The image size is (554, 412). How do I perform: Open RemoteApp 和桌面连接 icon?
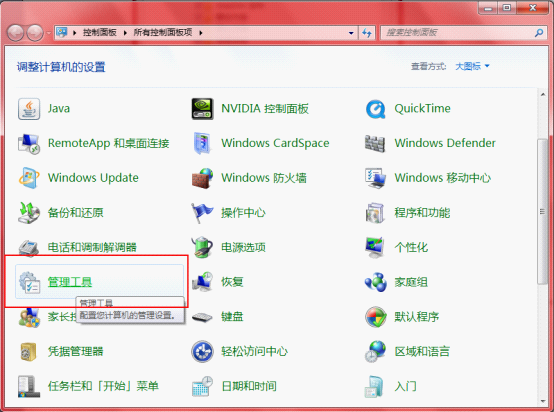[29, 144]
